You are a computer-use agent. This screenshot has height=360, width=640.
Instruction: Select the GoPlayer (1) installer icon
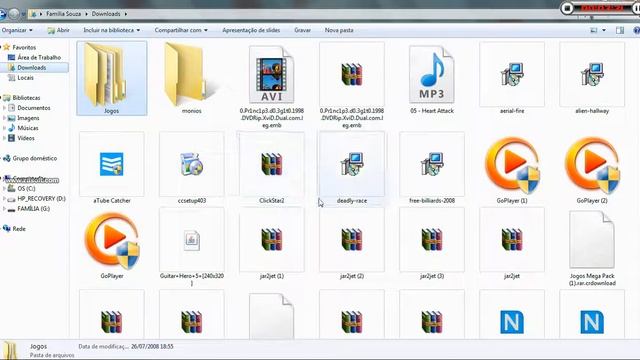(x=512, y=165)
